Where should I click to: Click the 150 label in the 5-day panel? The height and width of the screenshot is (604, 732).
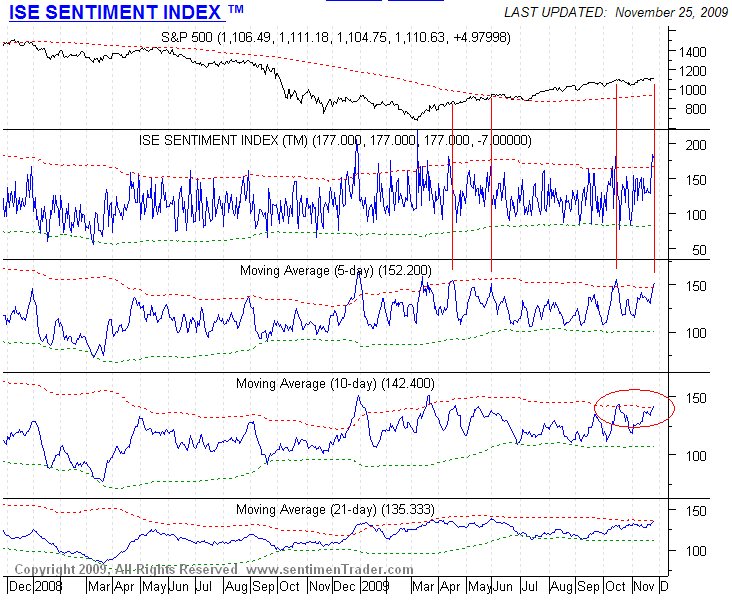click(x=696, y=286)
